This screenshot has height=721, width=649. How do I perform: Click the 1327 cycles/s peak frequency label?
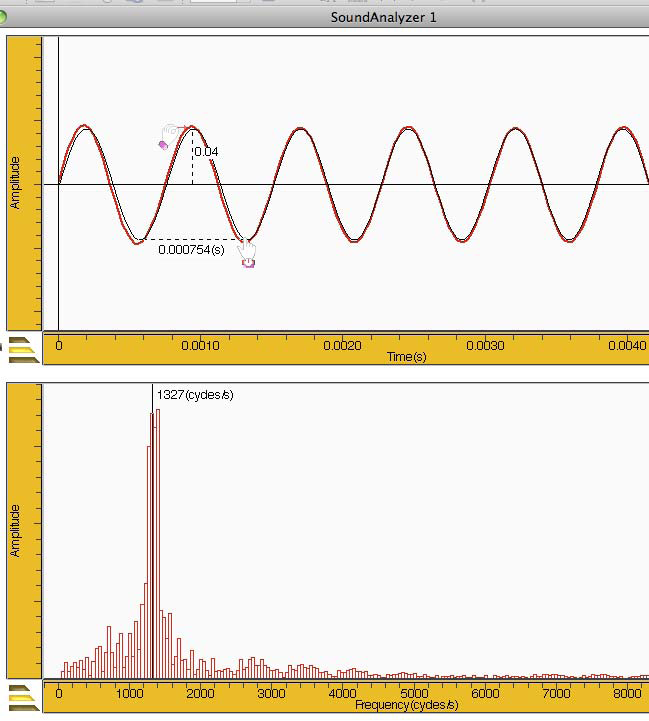195,395
